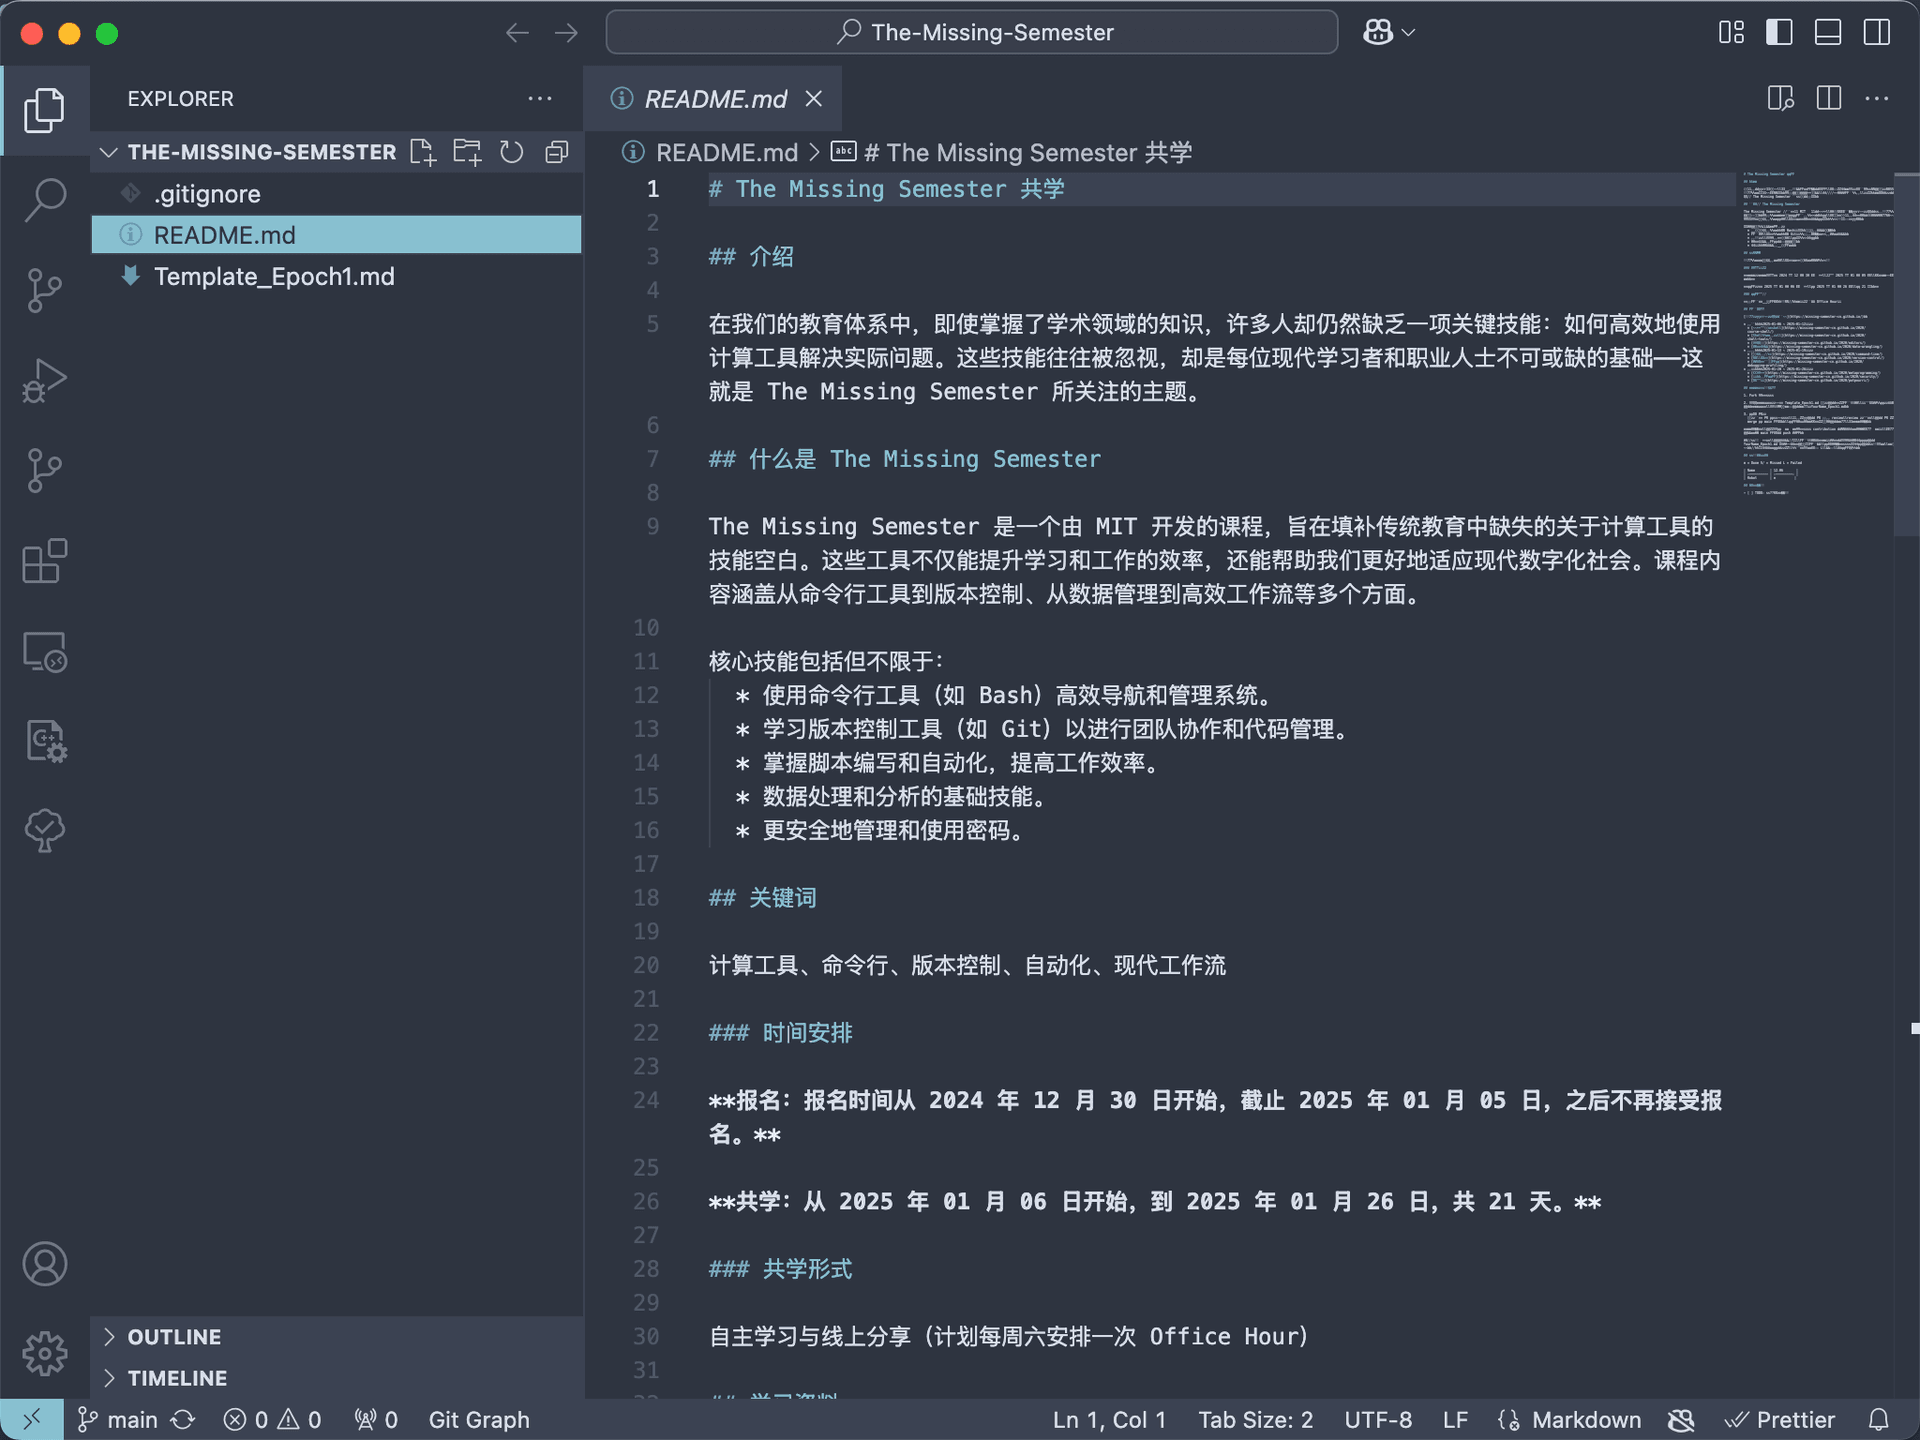Expand the OUTLINE section
The image size is (1920, 1440).
(174, 1337)
